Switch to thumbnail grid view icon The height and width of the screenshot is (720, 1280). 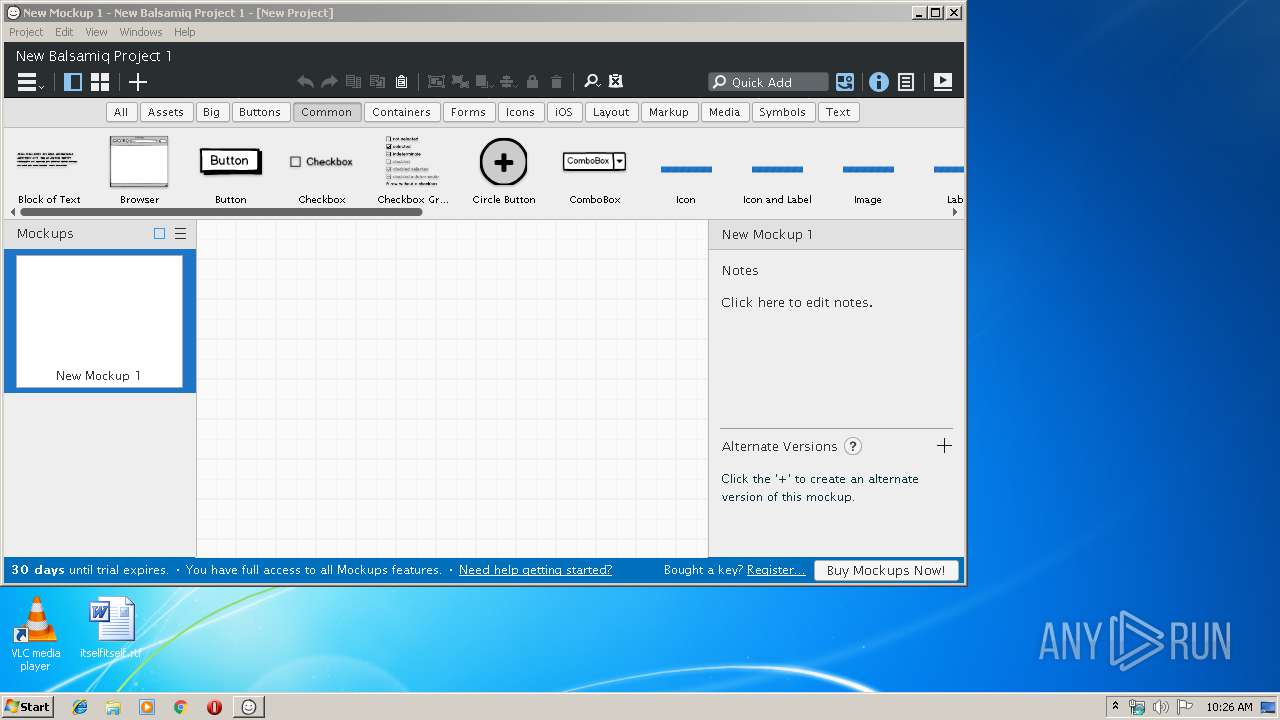point(100,82)
